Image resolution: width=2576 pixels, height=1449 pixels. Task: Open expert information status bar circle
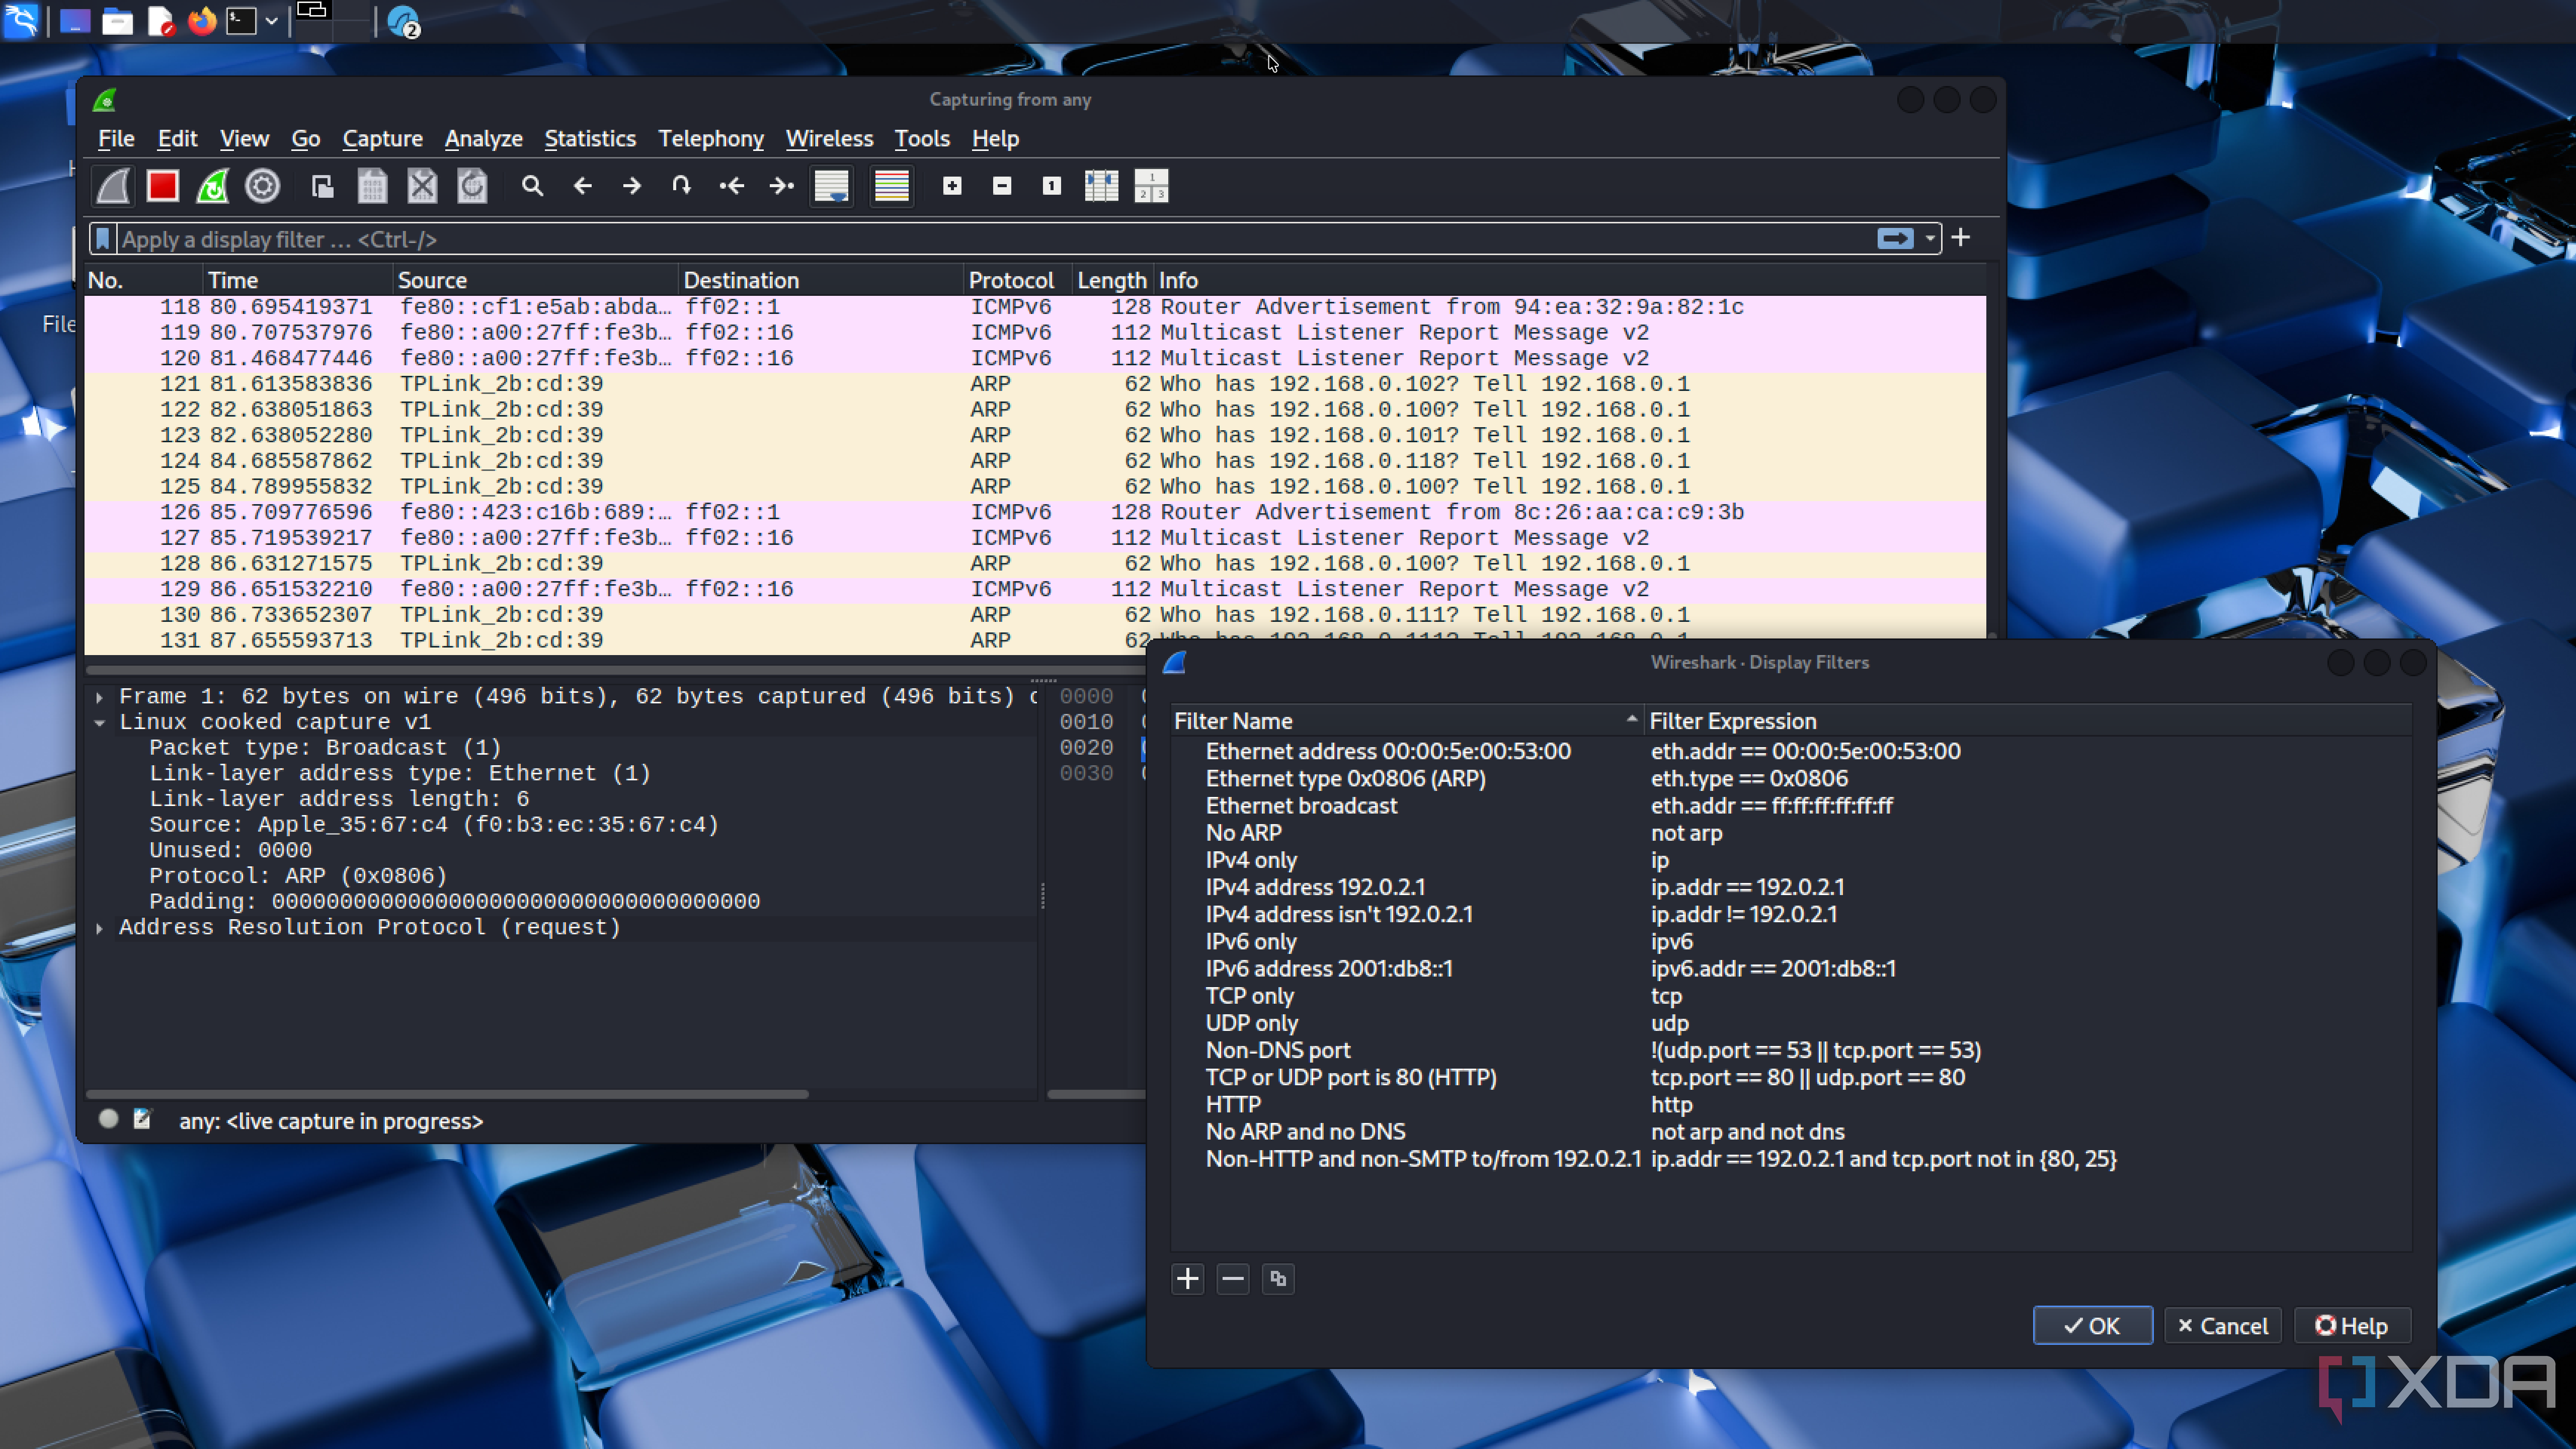(x=109, y=1120)
